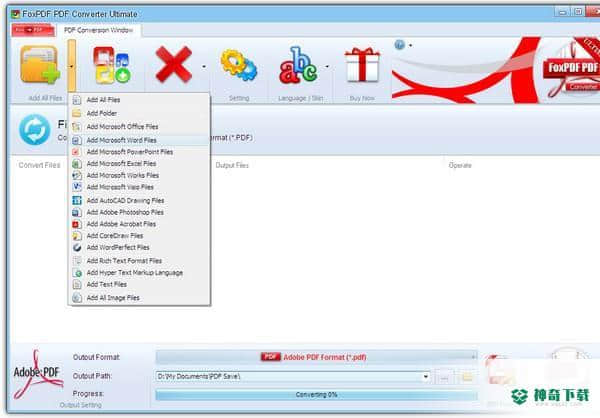Click the FoxPDF PDF Converter banner logo
The image size is (600, 418).
571,70
